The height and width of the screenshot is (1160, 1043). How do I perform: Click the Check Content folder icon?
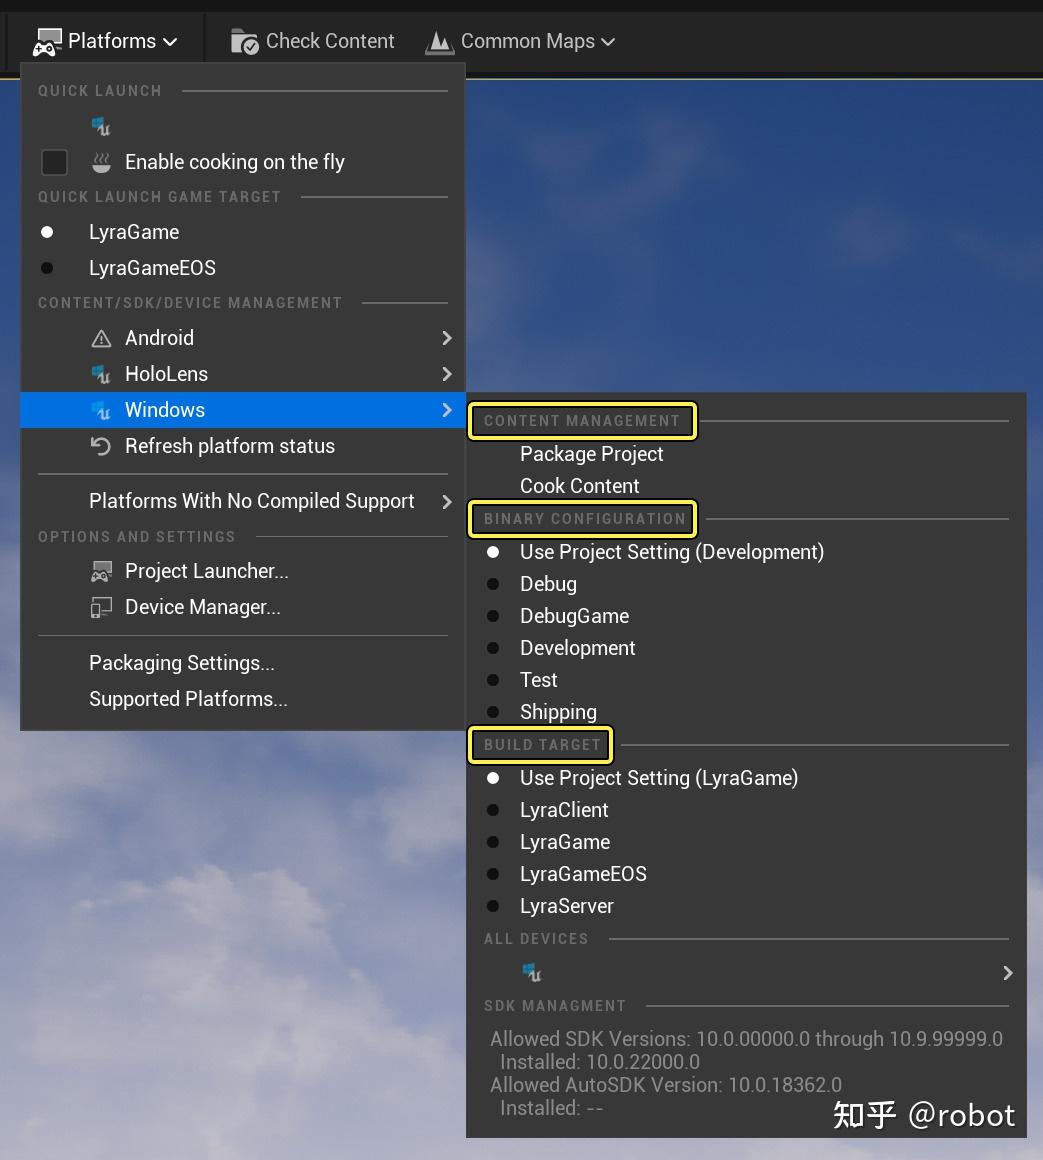tap(244, 42)
